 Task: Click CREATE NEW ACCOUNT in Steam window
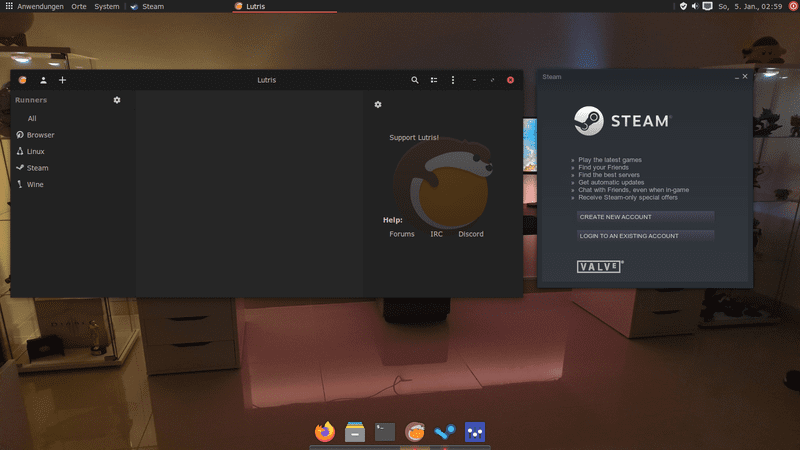(645, 217)
